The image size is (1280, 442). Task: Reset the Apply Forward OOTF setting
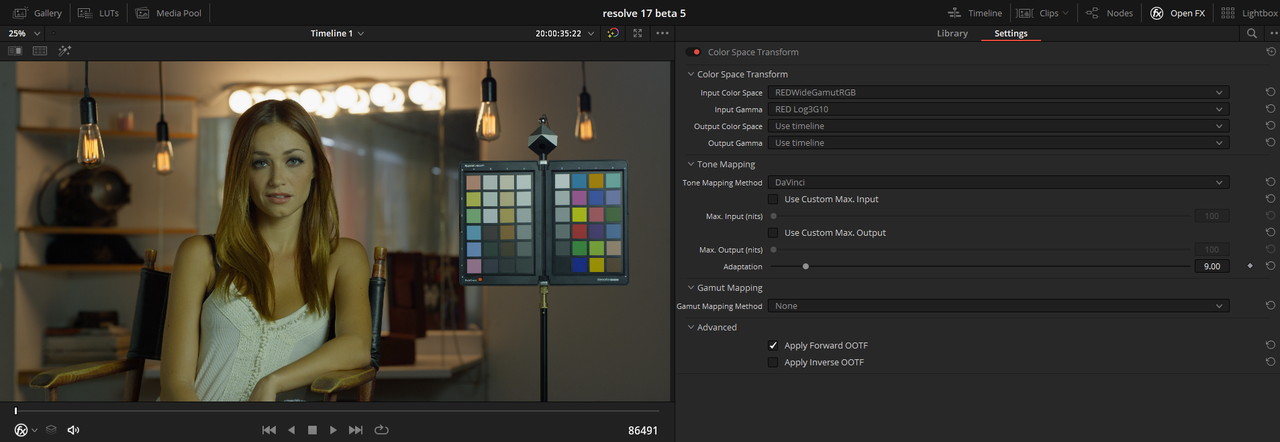pyautogui.click(x=1270, y=345)
